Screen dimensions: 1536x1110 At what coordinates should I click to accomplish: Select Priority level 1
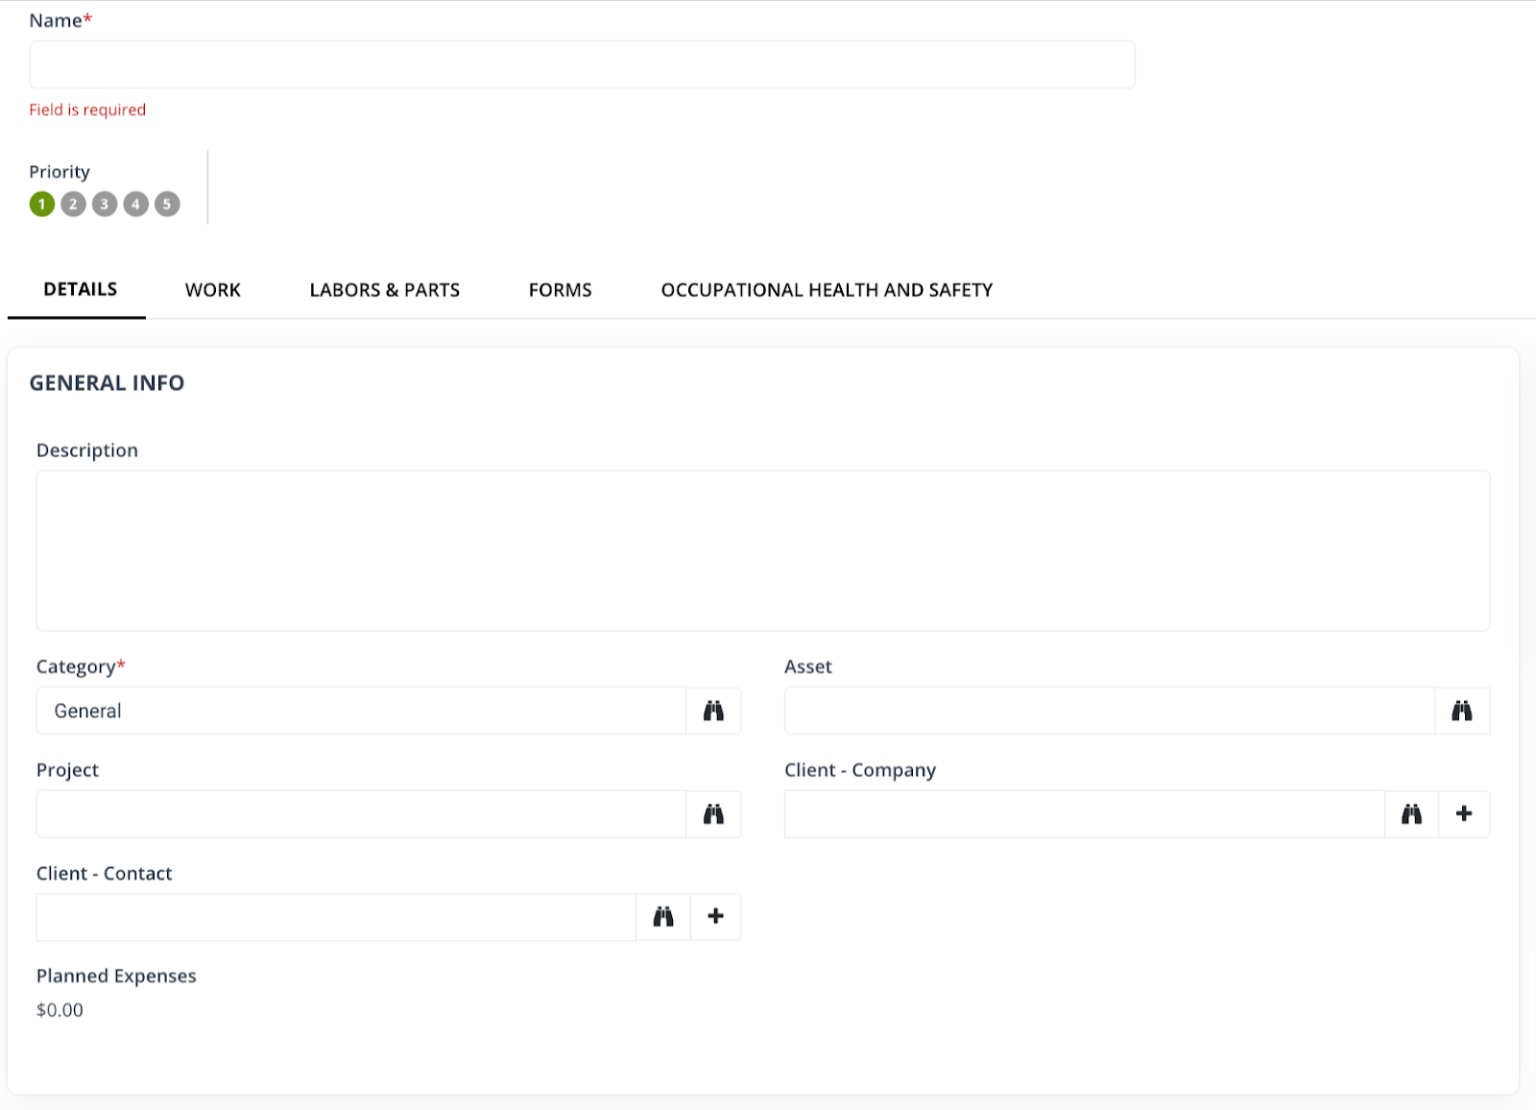tap(41, 204)
